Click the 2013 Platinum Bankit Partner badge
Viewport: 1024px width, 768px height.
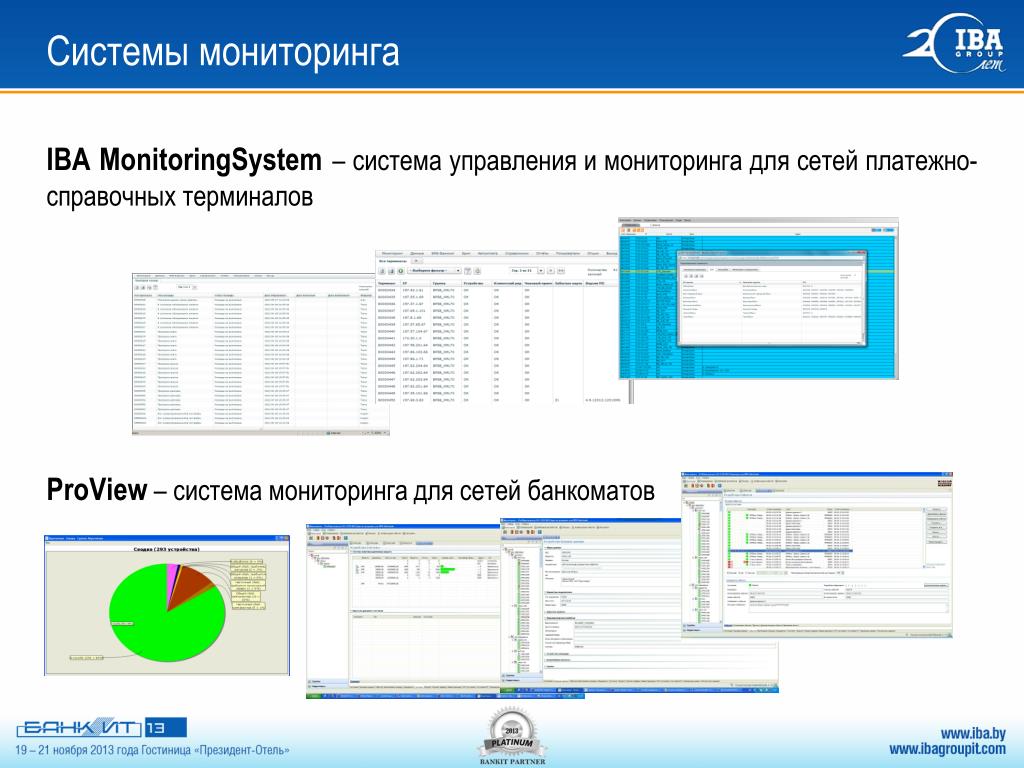[x=512, y=735]
